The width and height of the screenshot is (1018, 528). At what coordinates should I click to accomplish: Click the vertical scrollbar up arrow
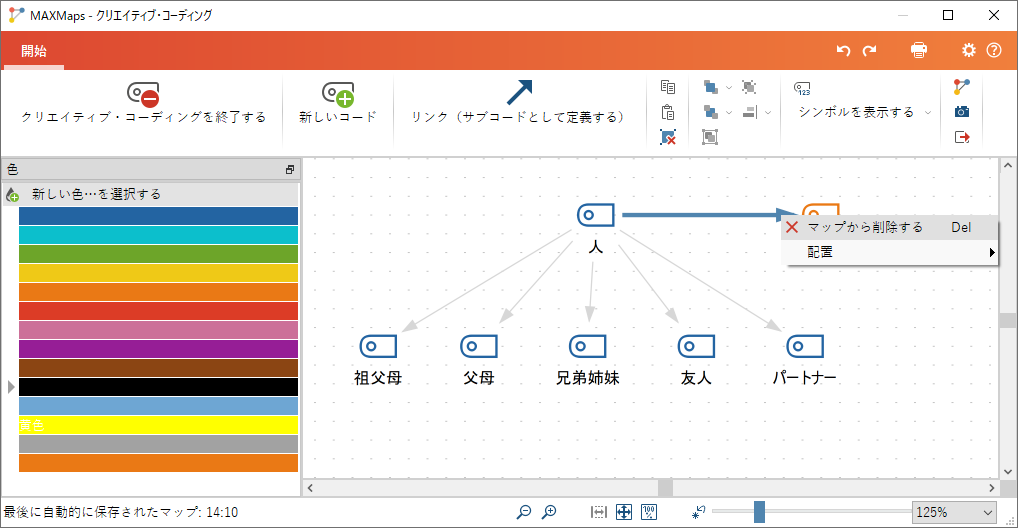point(1008,166)
